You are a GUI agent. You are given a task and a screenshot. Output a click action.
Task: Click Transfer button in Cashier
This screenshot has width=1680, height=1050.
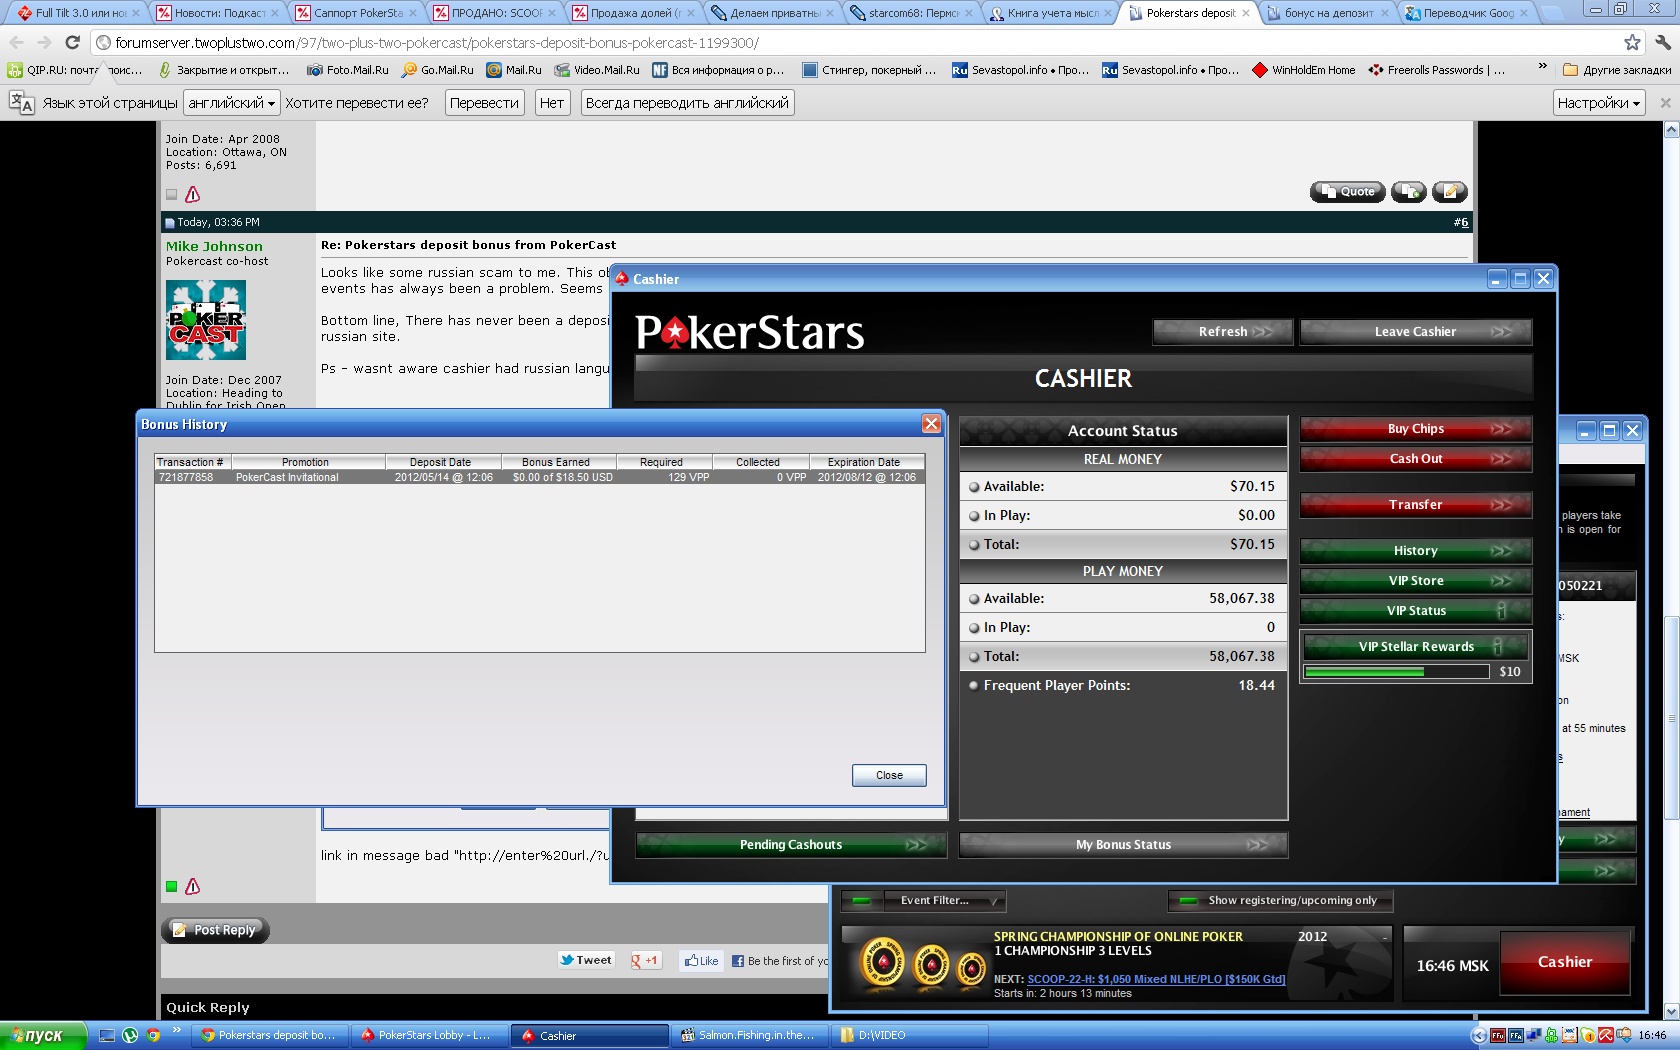pos(1416,505)
